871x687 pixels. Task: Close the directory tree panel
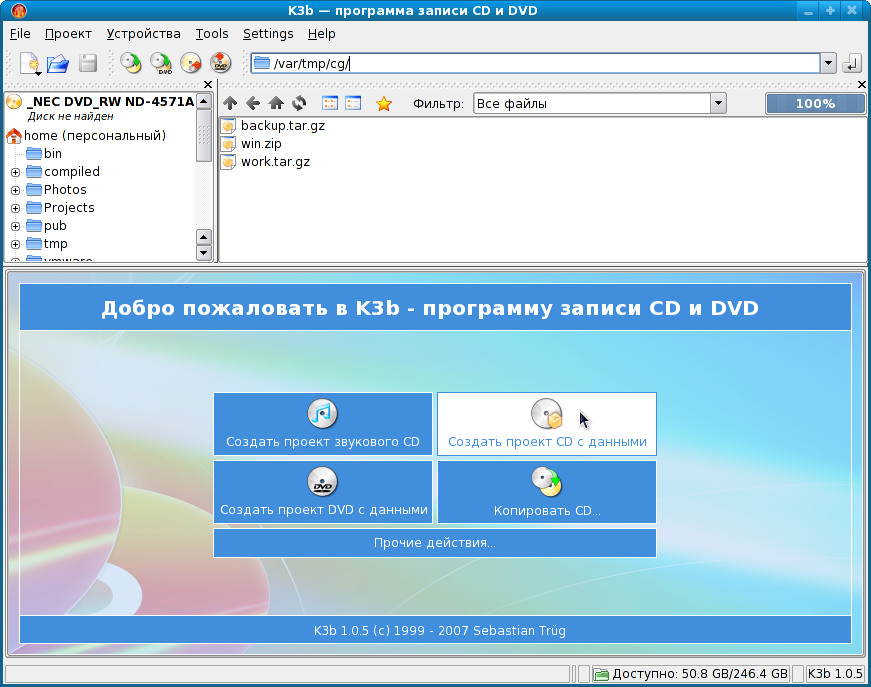(x=208, y=84)
